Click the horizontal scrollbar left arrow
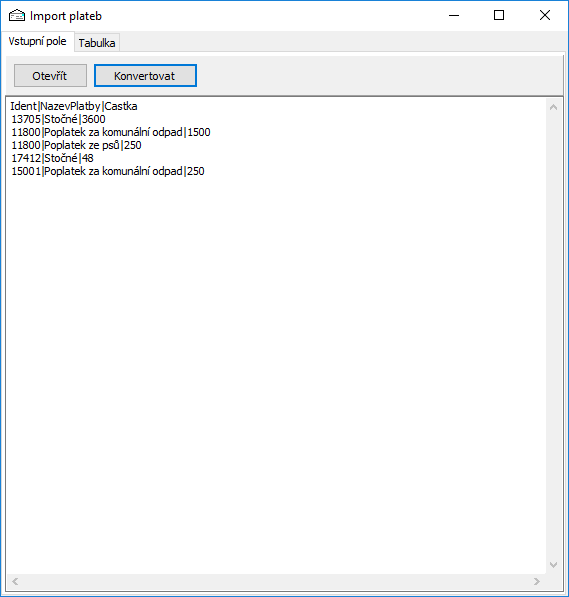The width and height of the screenshot is (569, 597). [15, 581]
